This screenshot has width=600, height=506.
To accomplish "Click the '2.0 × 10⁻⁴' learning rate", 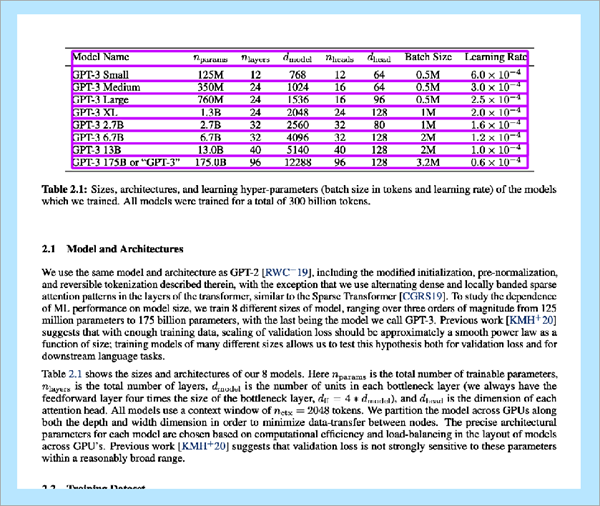I will (496, 112).
